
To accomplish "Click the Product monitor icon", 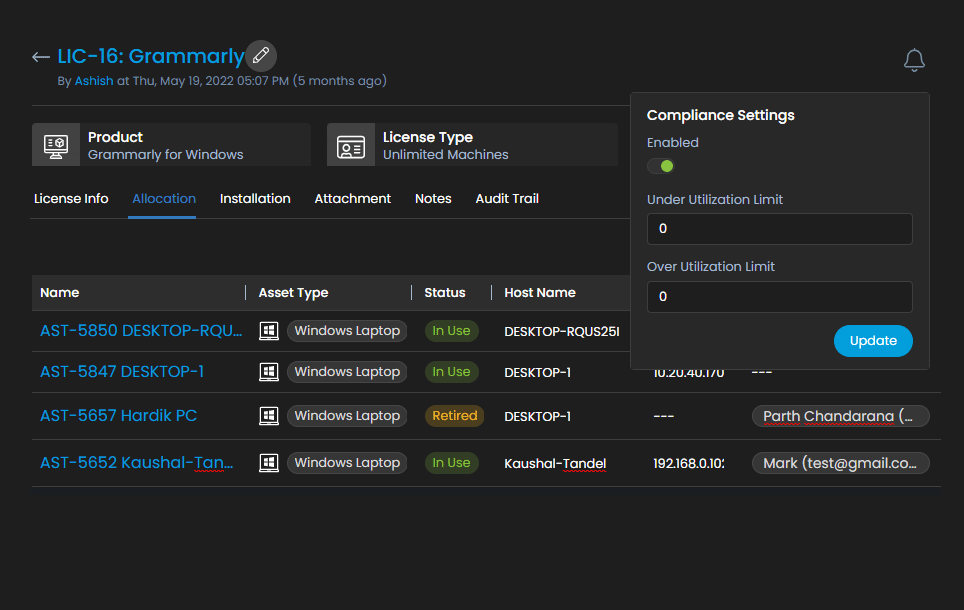I will pos(56,145).
